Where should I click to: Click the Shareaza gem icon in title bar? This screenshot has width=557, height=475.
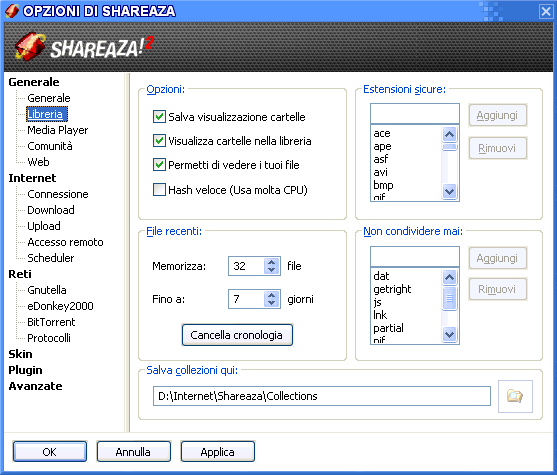pos(12,11)
